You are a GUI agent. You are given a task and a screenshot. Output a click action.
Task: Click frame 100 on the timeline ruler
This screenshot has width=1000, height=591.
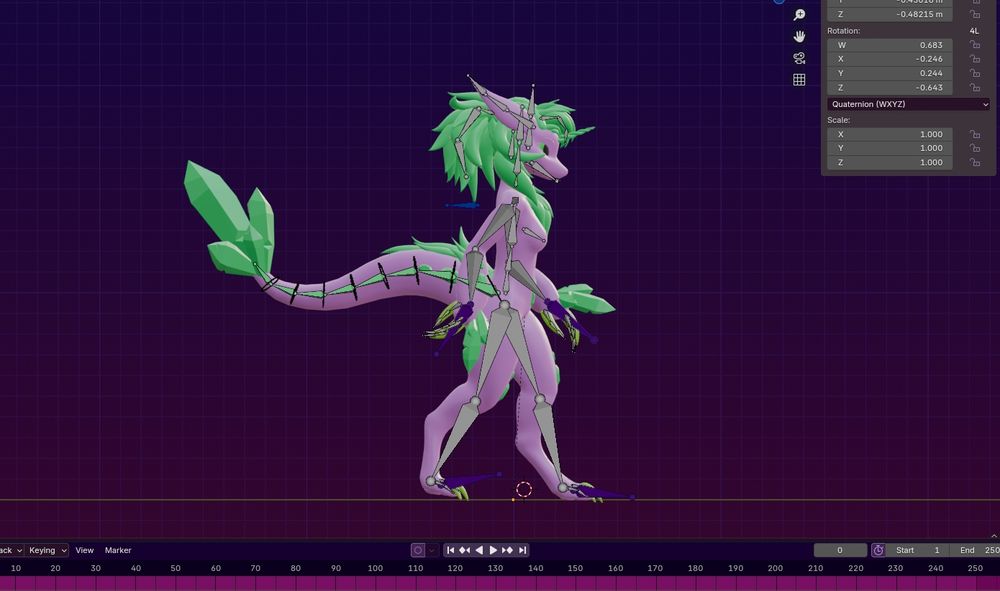coord(375,568)
